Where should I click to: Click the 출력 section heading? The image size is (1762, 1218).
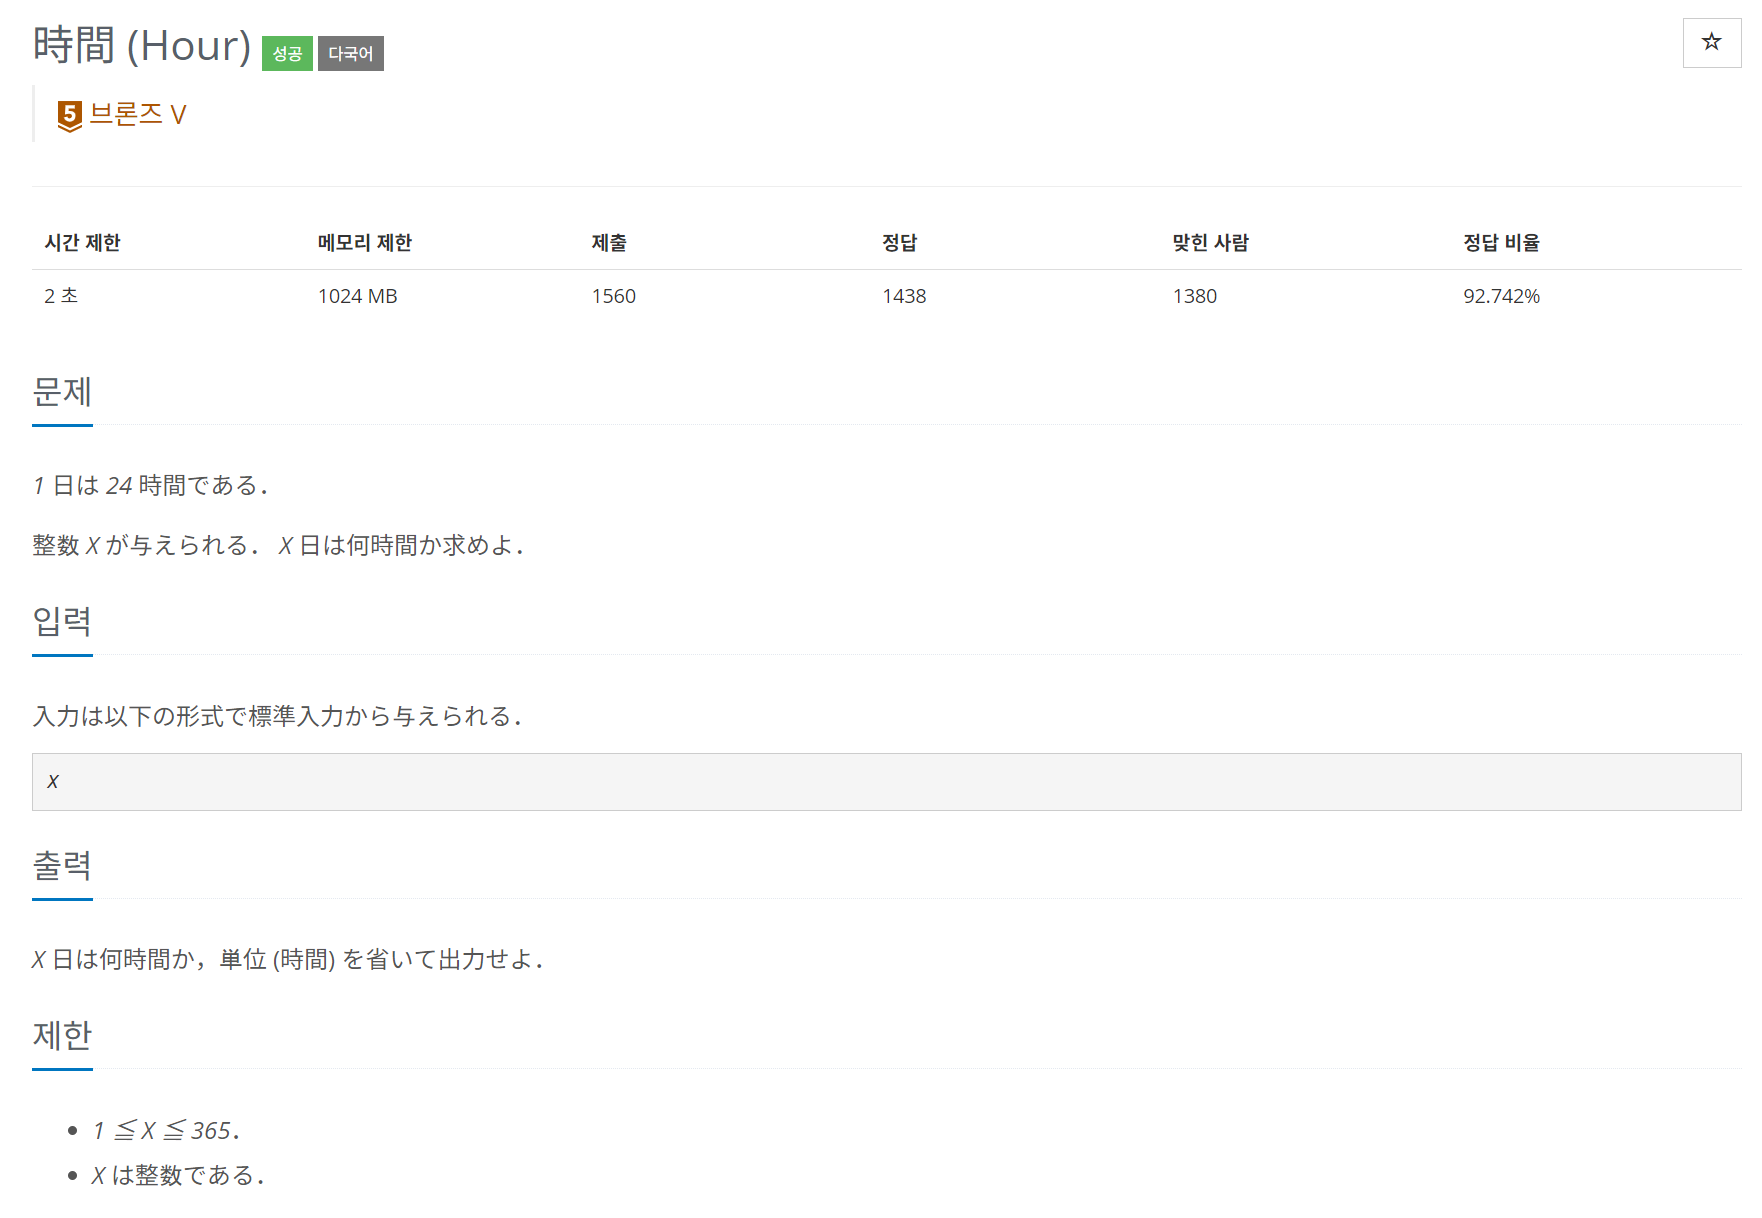click(x=62, y=866)
